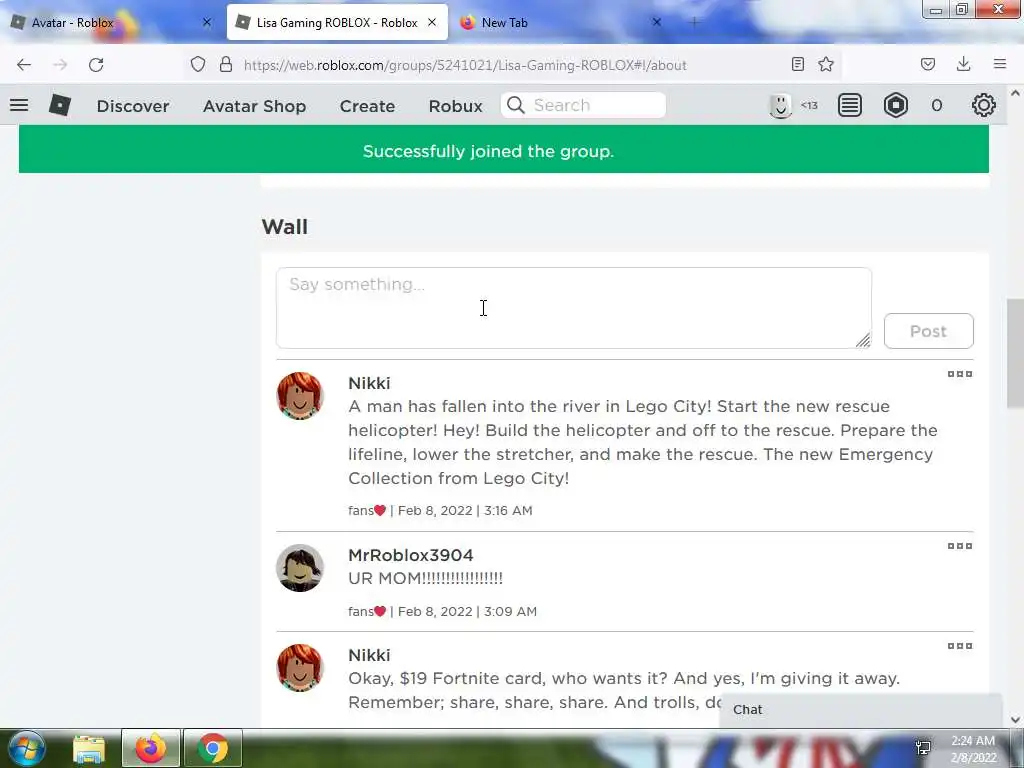The height and width of the screenshot is (768, 1024).
Task: Click the 'Wall' section heading
Action: click(285, 227)
